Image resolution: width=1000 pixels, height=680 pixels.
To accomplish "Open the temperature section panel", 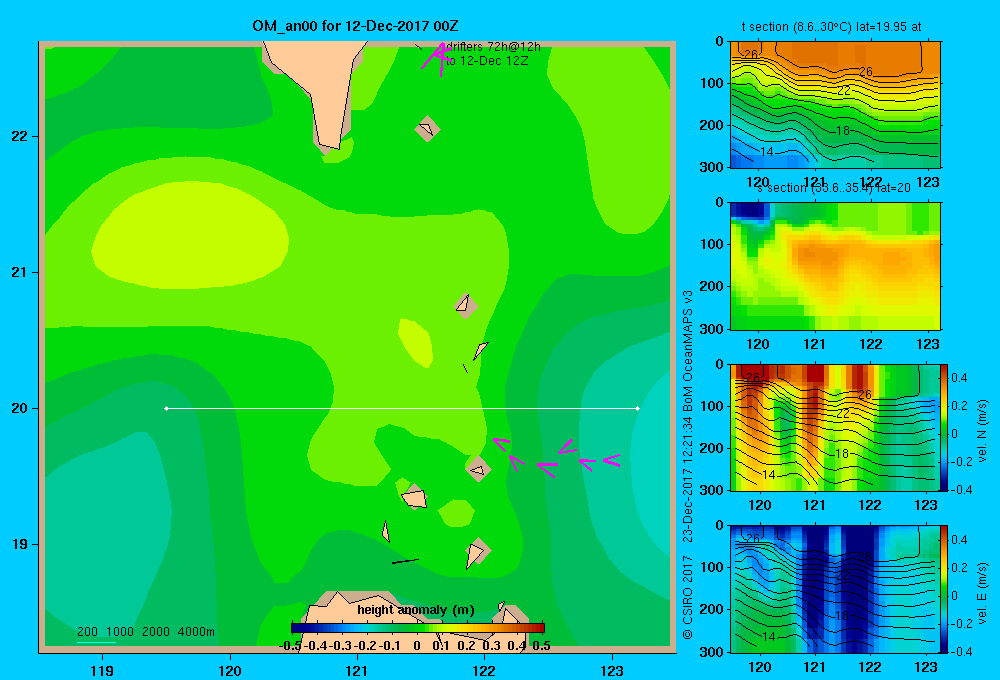I will pyautogui.click(x=835, y=105).
